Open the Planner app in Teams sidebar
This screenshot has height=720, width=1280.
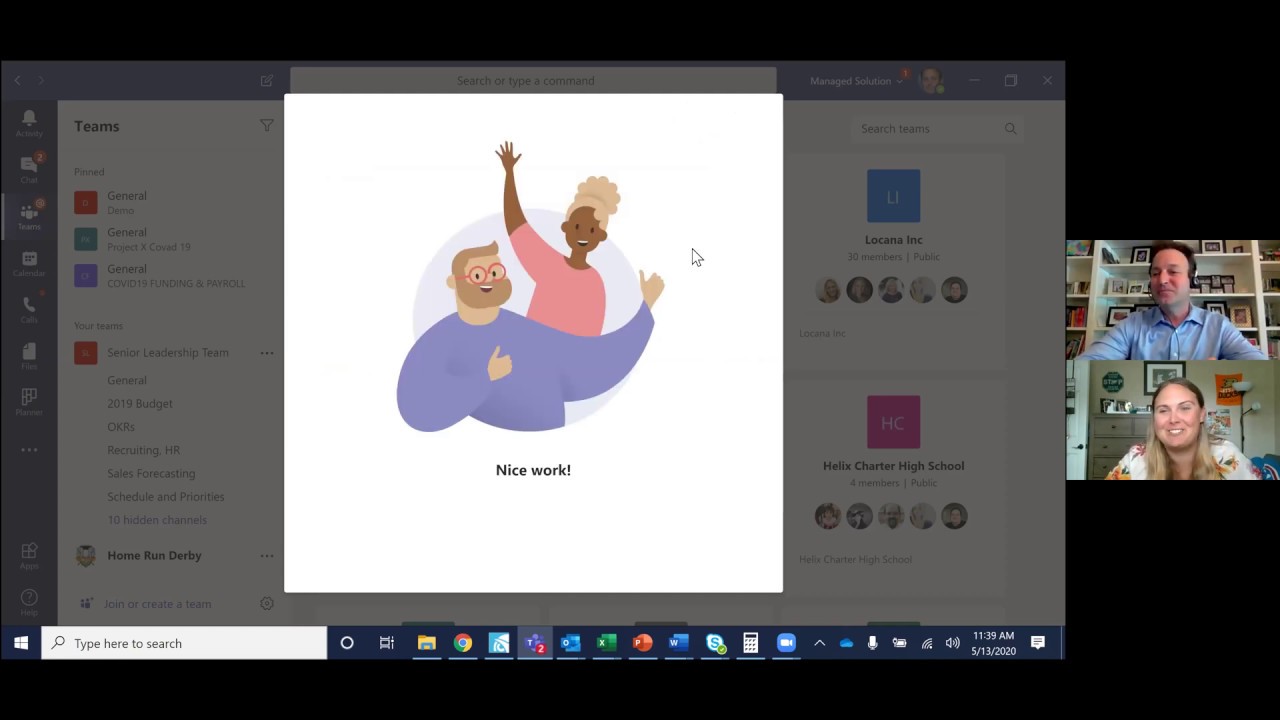click(x=29, y=402)
